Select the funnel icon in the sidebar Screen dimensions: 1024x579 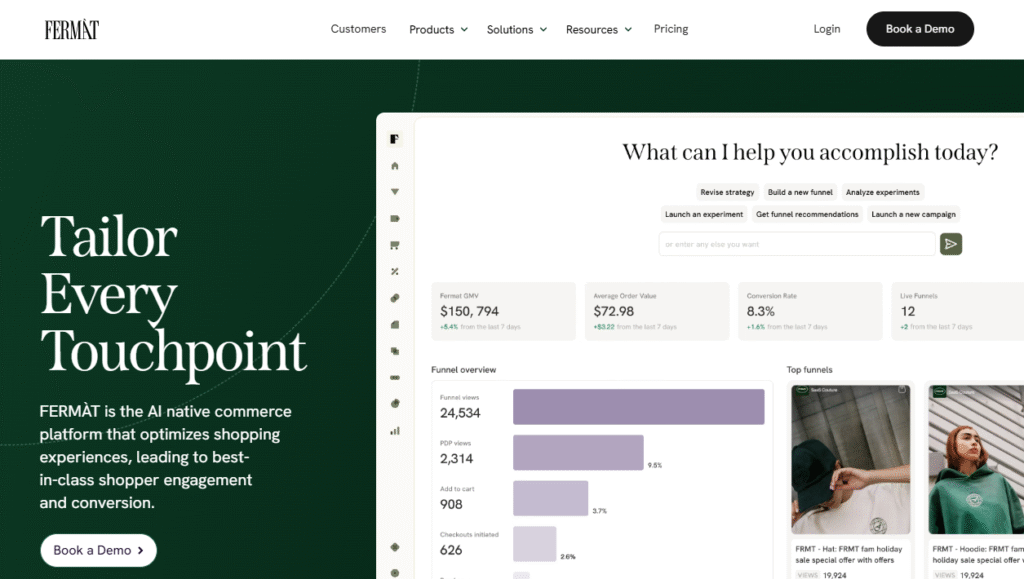(394, 192)
